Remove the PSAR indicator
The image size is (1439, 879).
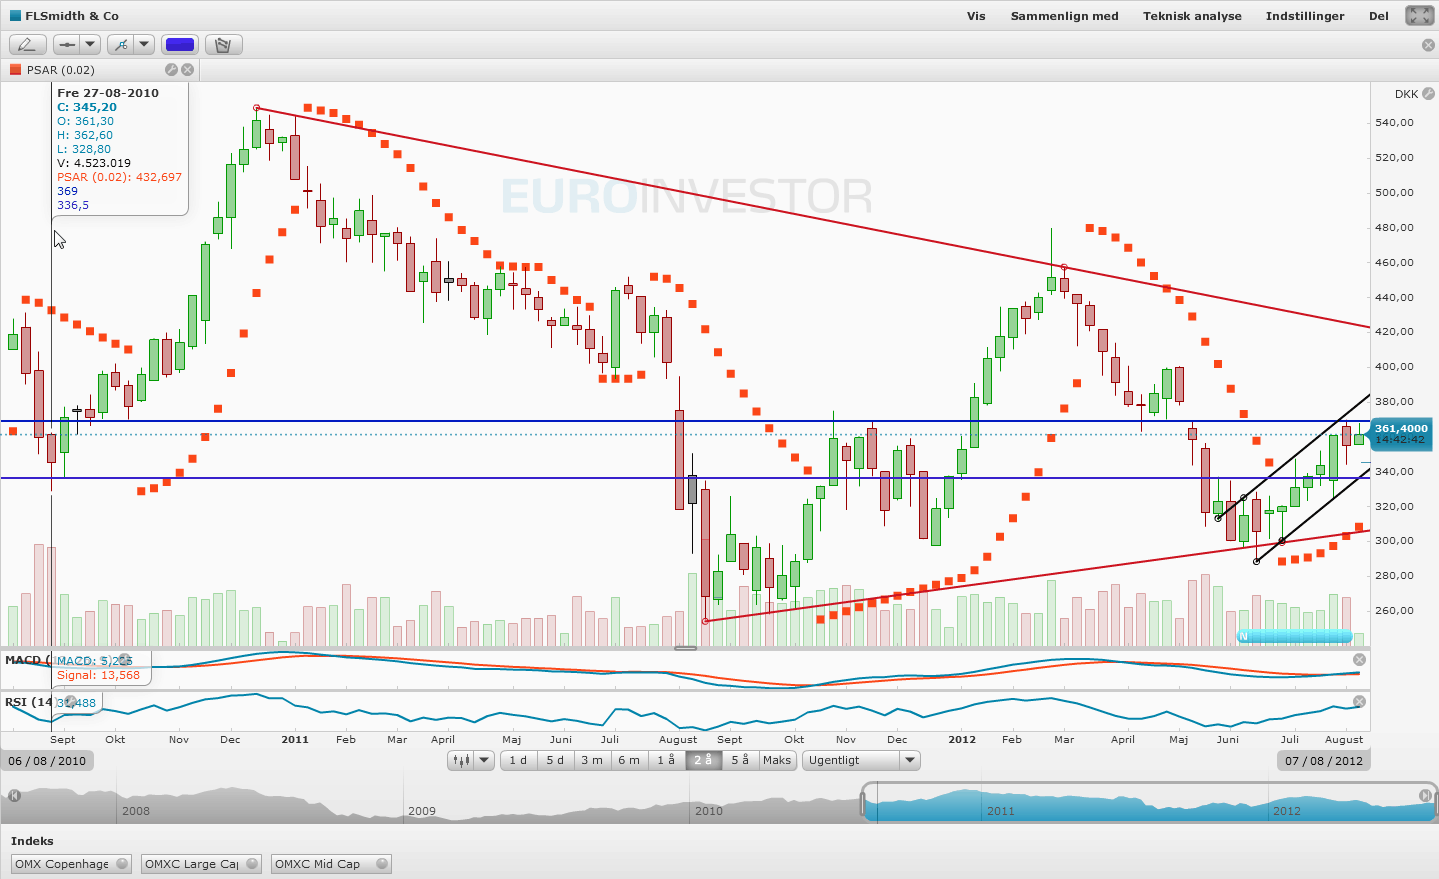pyautogui.click(x=187, y=70)
